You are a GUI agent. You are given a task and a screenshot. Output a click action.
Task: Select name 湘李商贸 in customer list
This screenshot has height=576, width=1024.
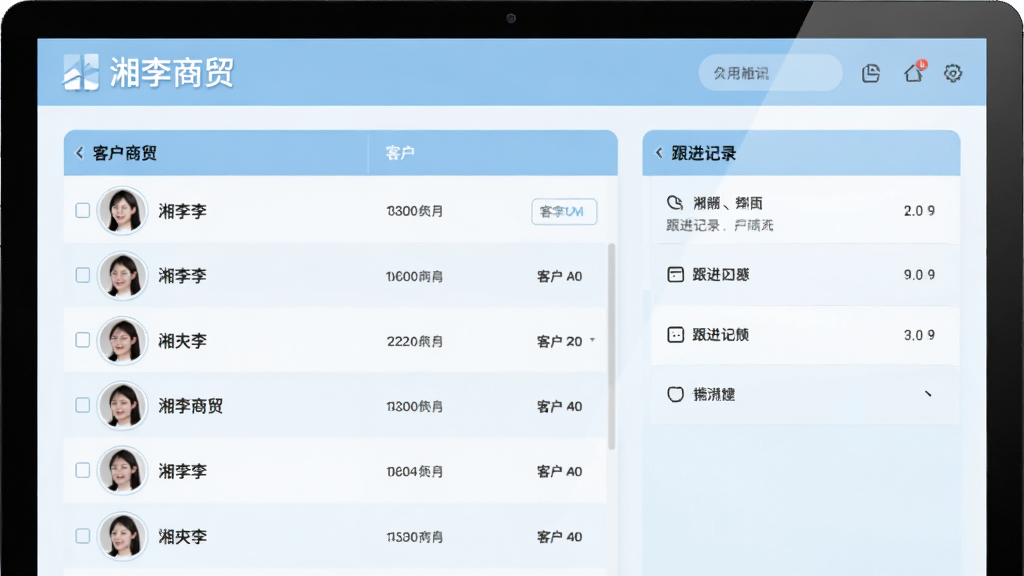point(191,406)
